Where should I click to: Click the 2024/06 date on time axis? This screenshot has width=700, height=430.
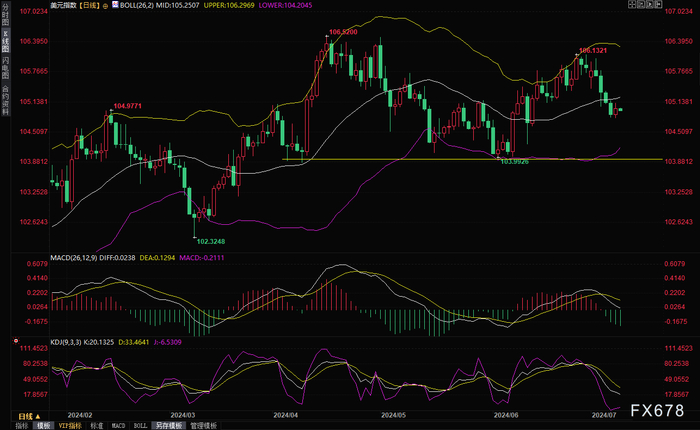pos(506,415)
